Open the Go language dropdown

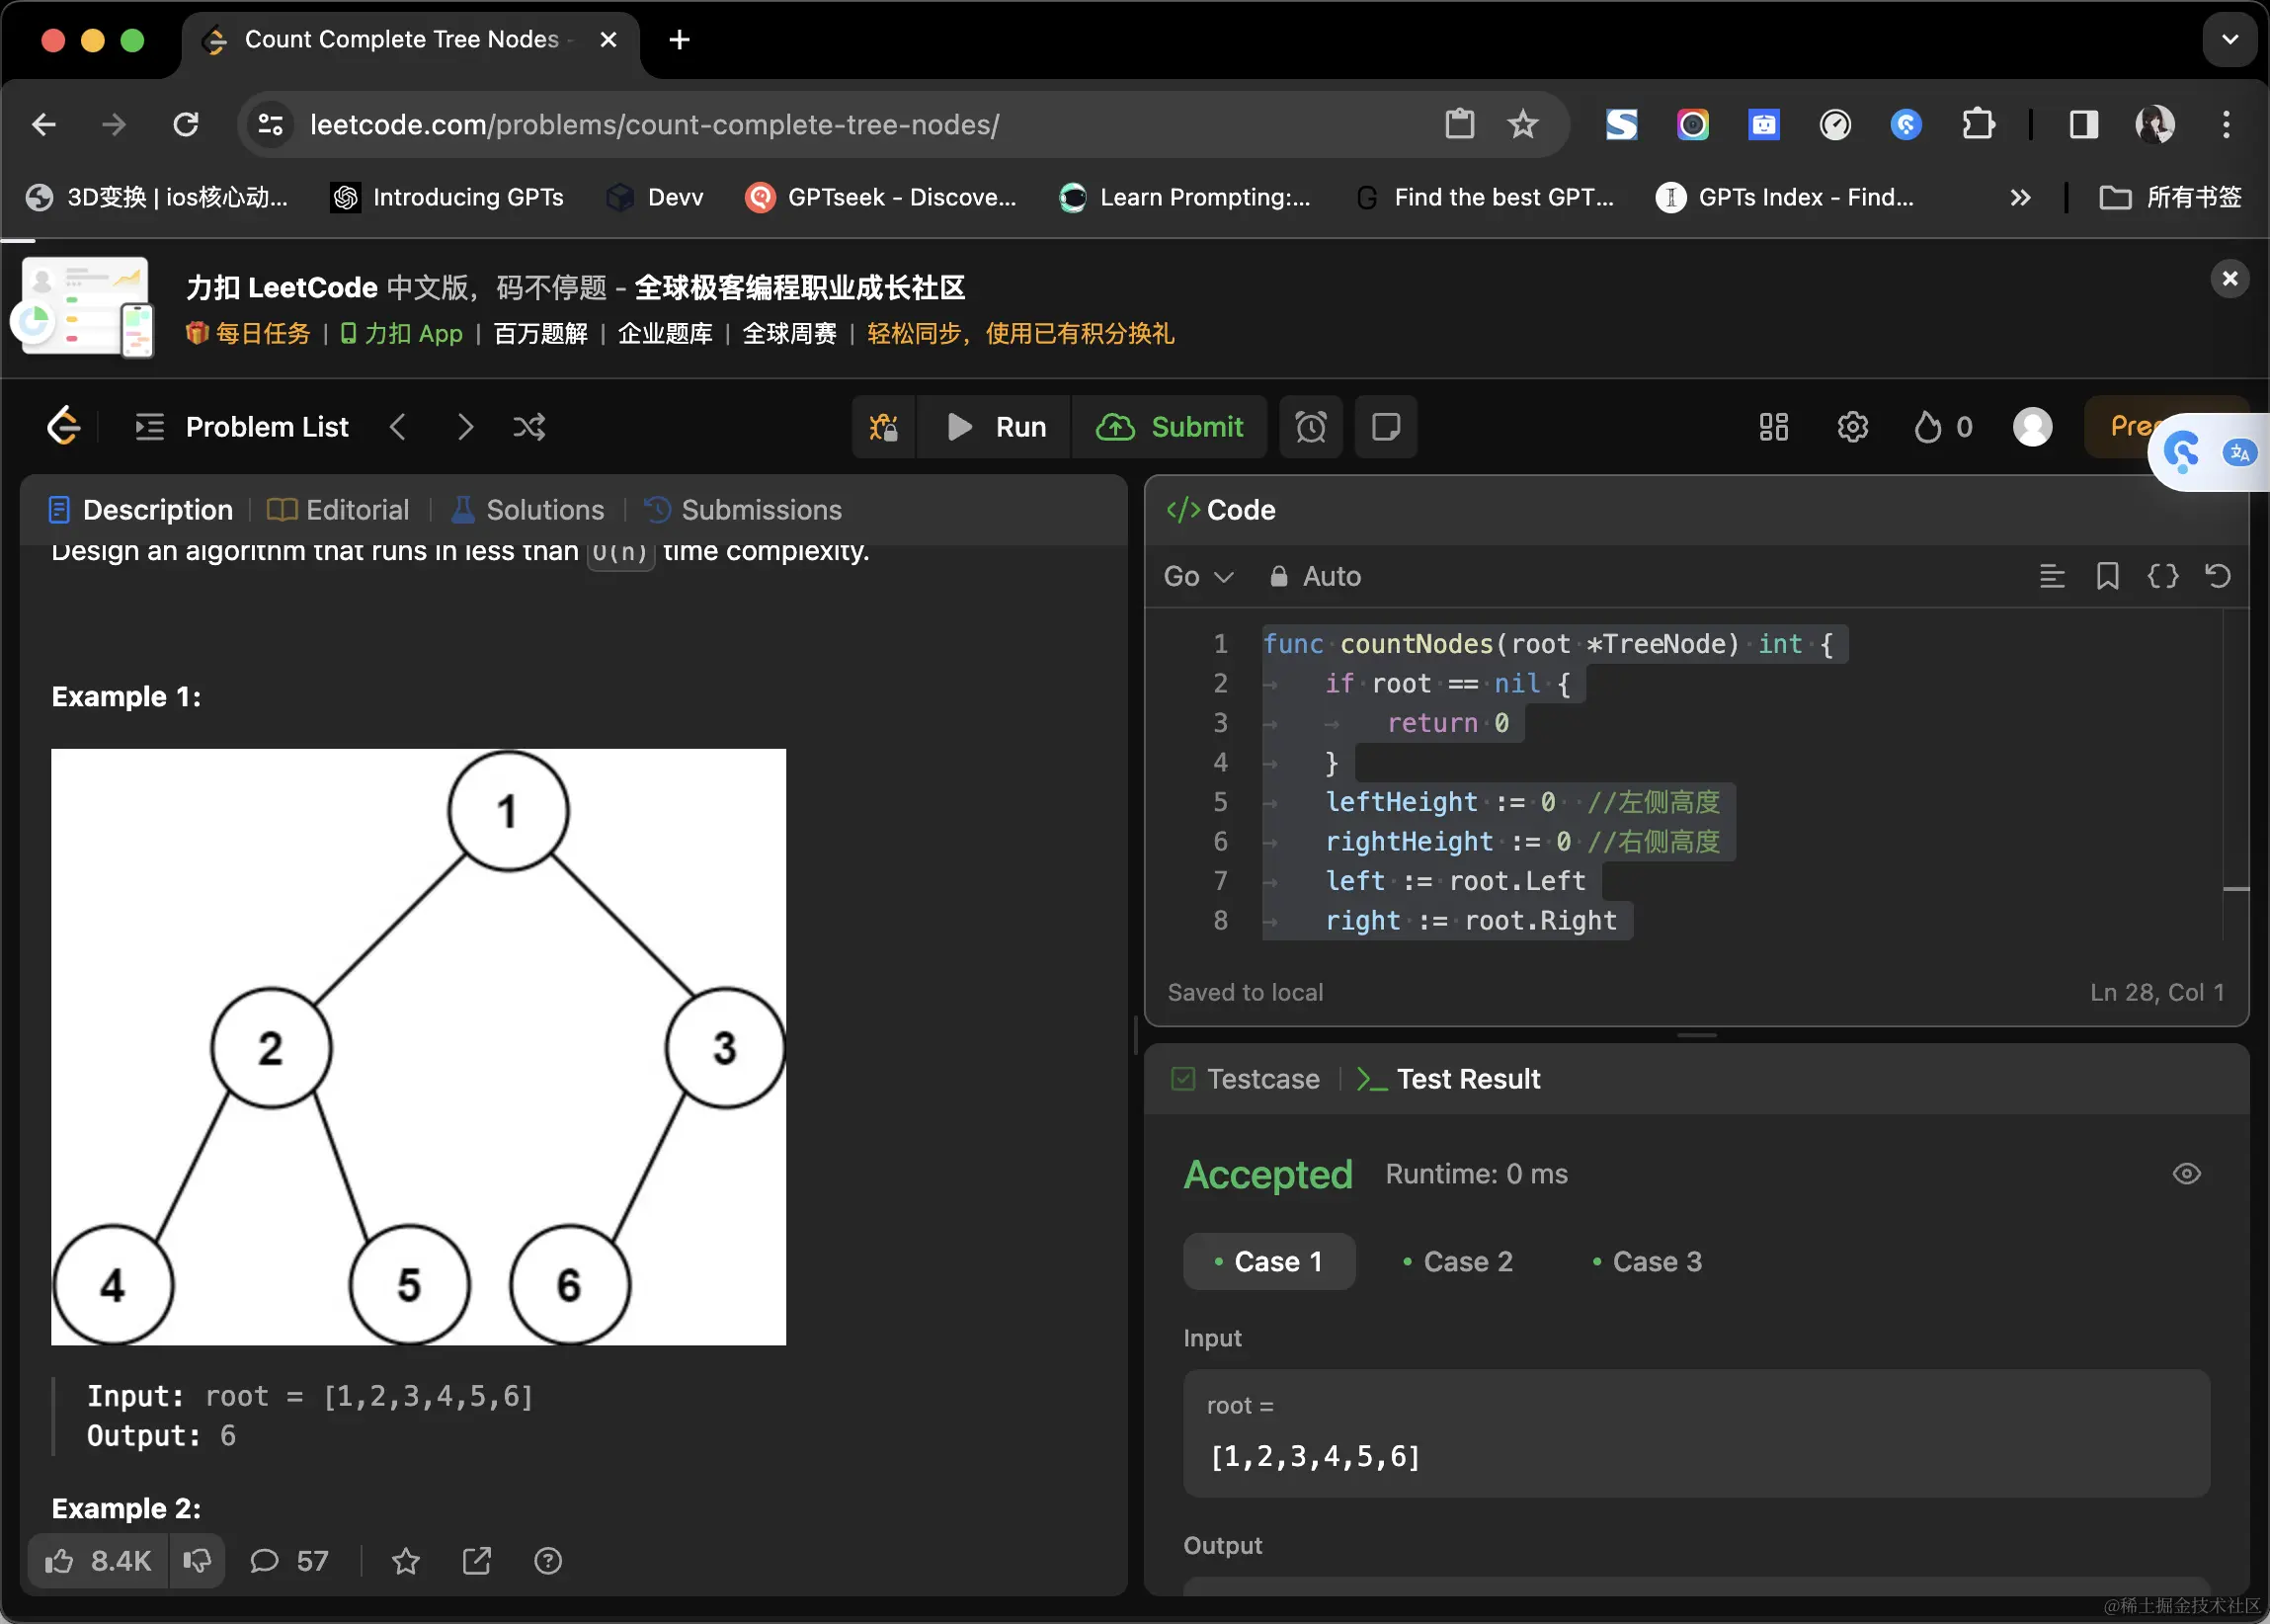tap(1197, 576)
